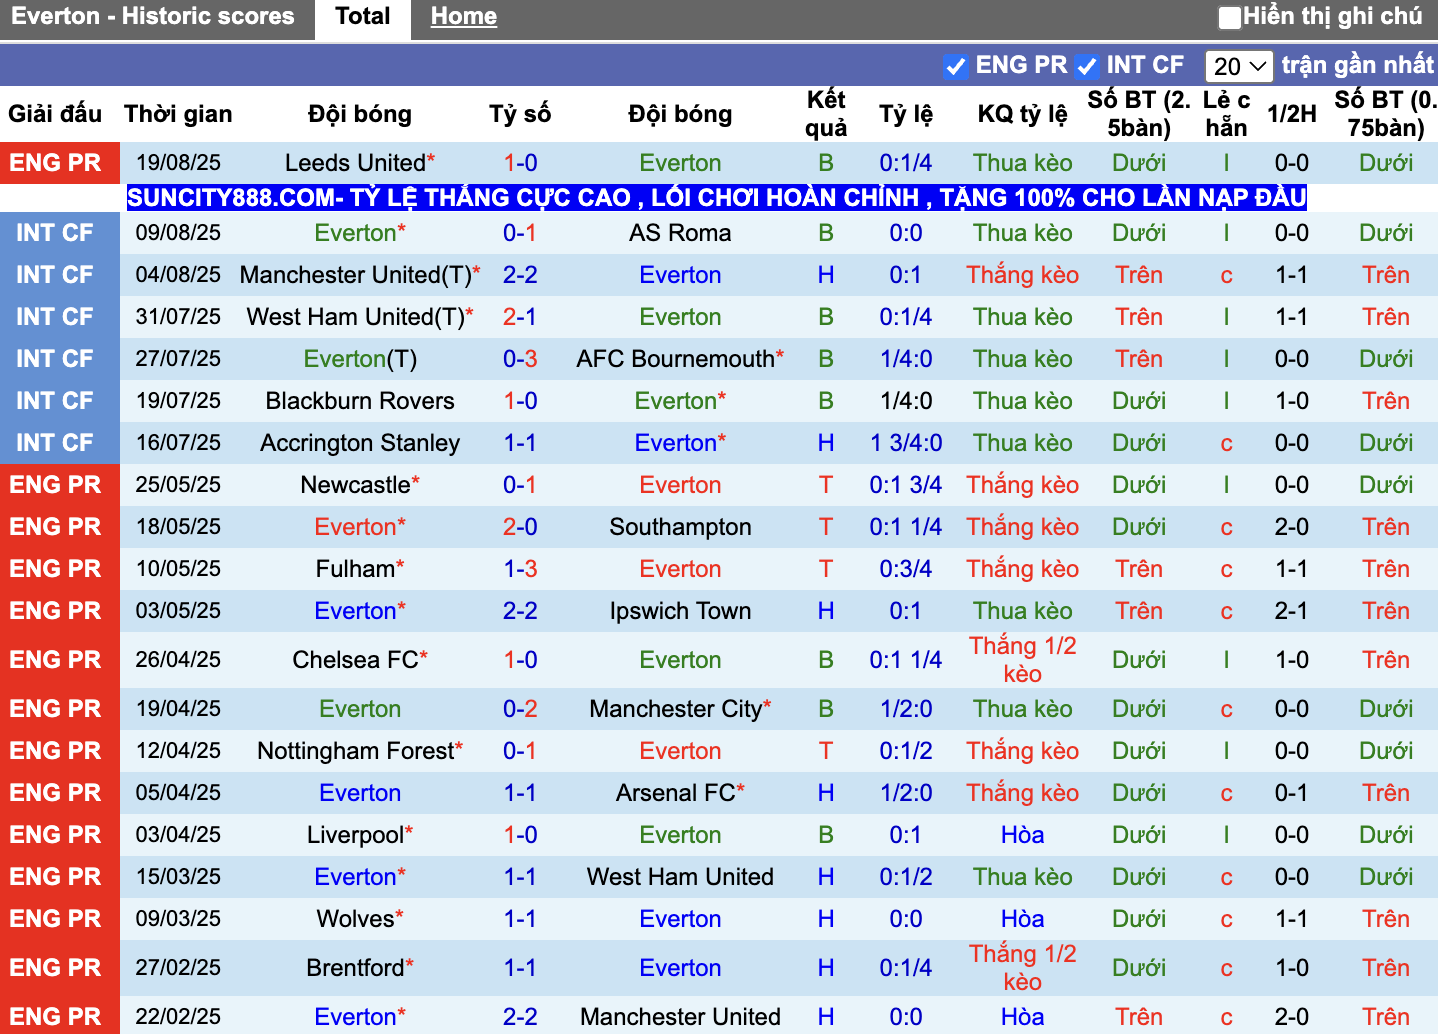Click the 2-0 score against Southampton
This screenshot has width=1438, height=1034.
pyautogui.click(x=520, y=527)
